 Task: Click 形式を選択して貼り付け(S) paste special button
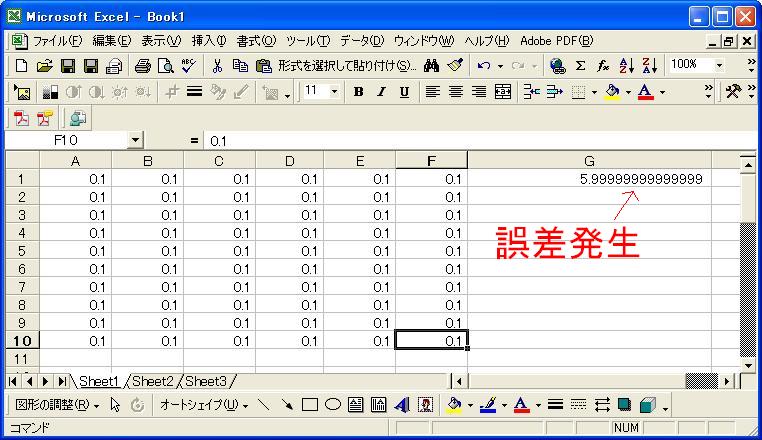click(x=346, y=66)
